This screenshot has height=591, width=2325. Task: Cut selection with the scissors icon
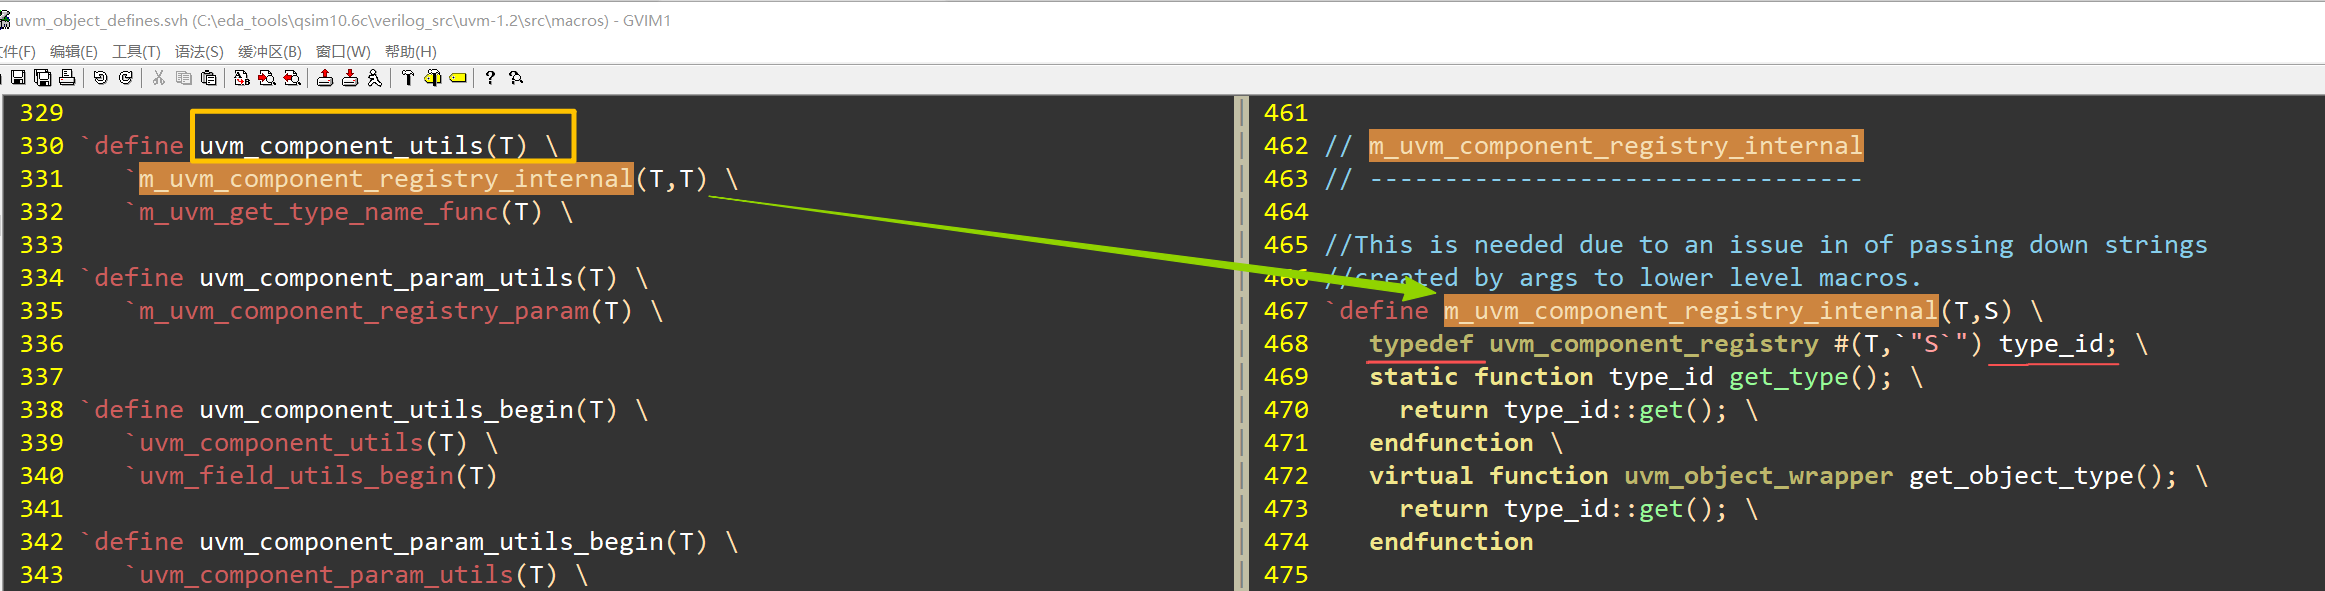pos(159,78)
